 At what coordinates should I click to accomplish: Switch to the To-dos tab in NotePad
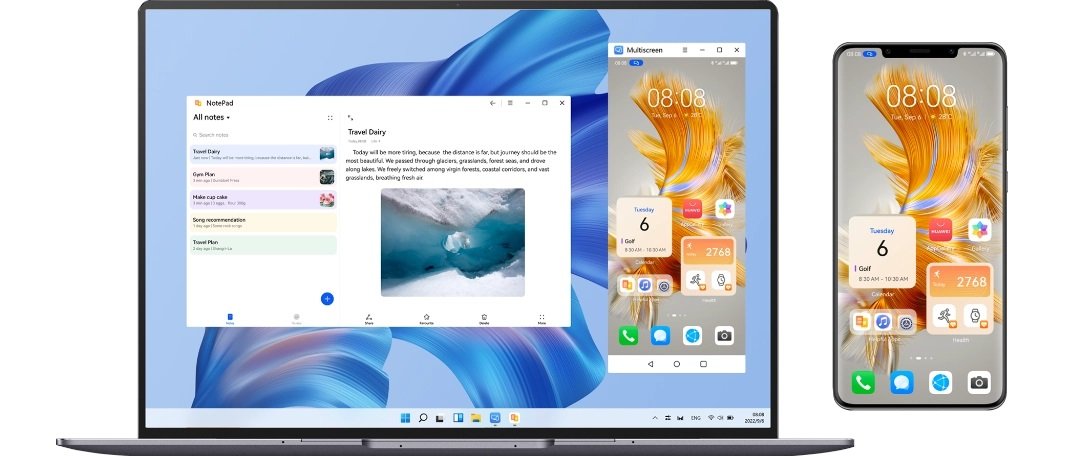coord(296,318)
